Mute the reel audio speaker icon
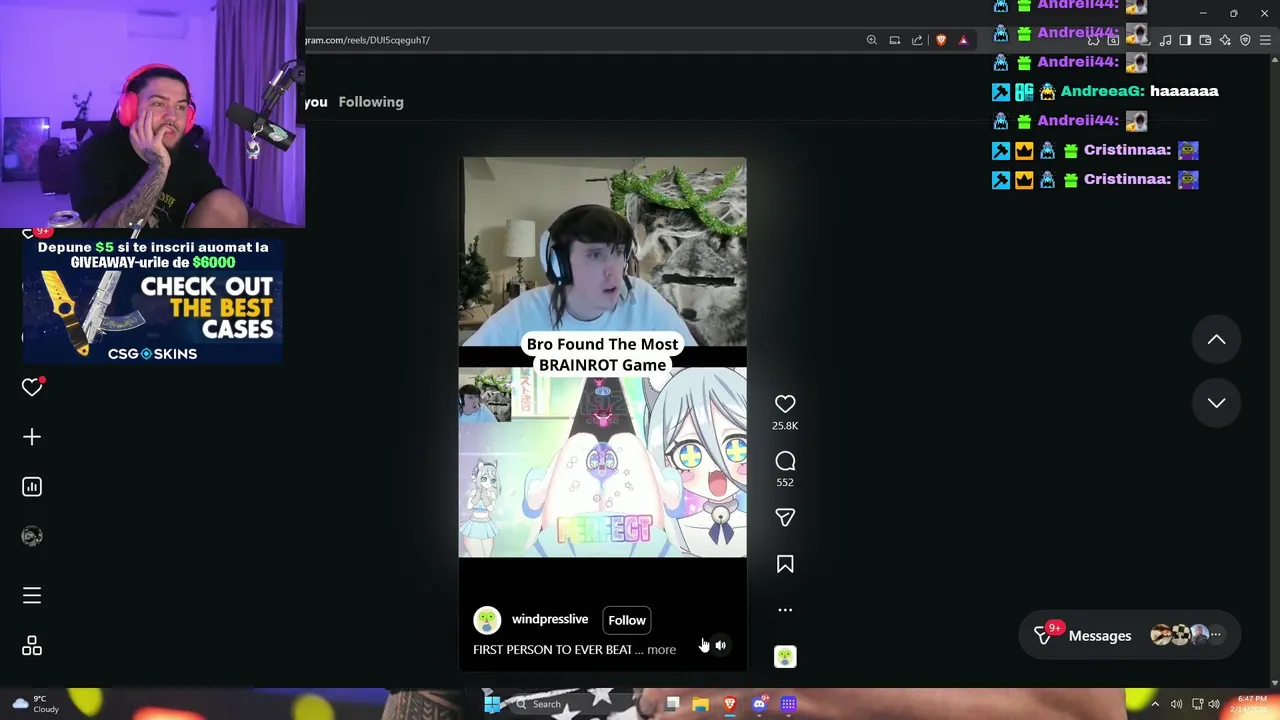Viewport: 1280px width, 720px height. coord(720,645)
